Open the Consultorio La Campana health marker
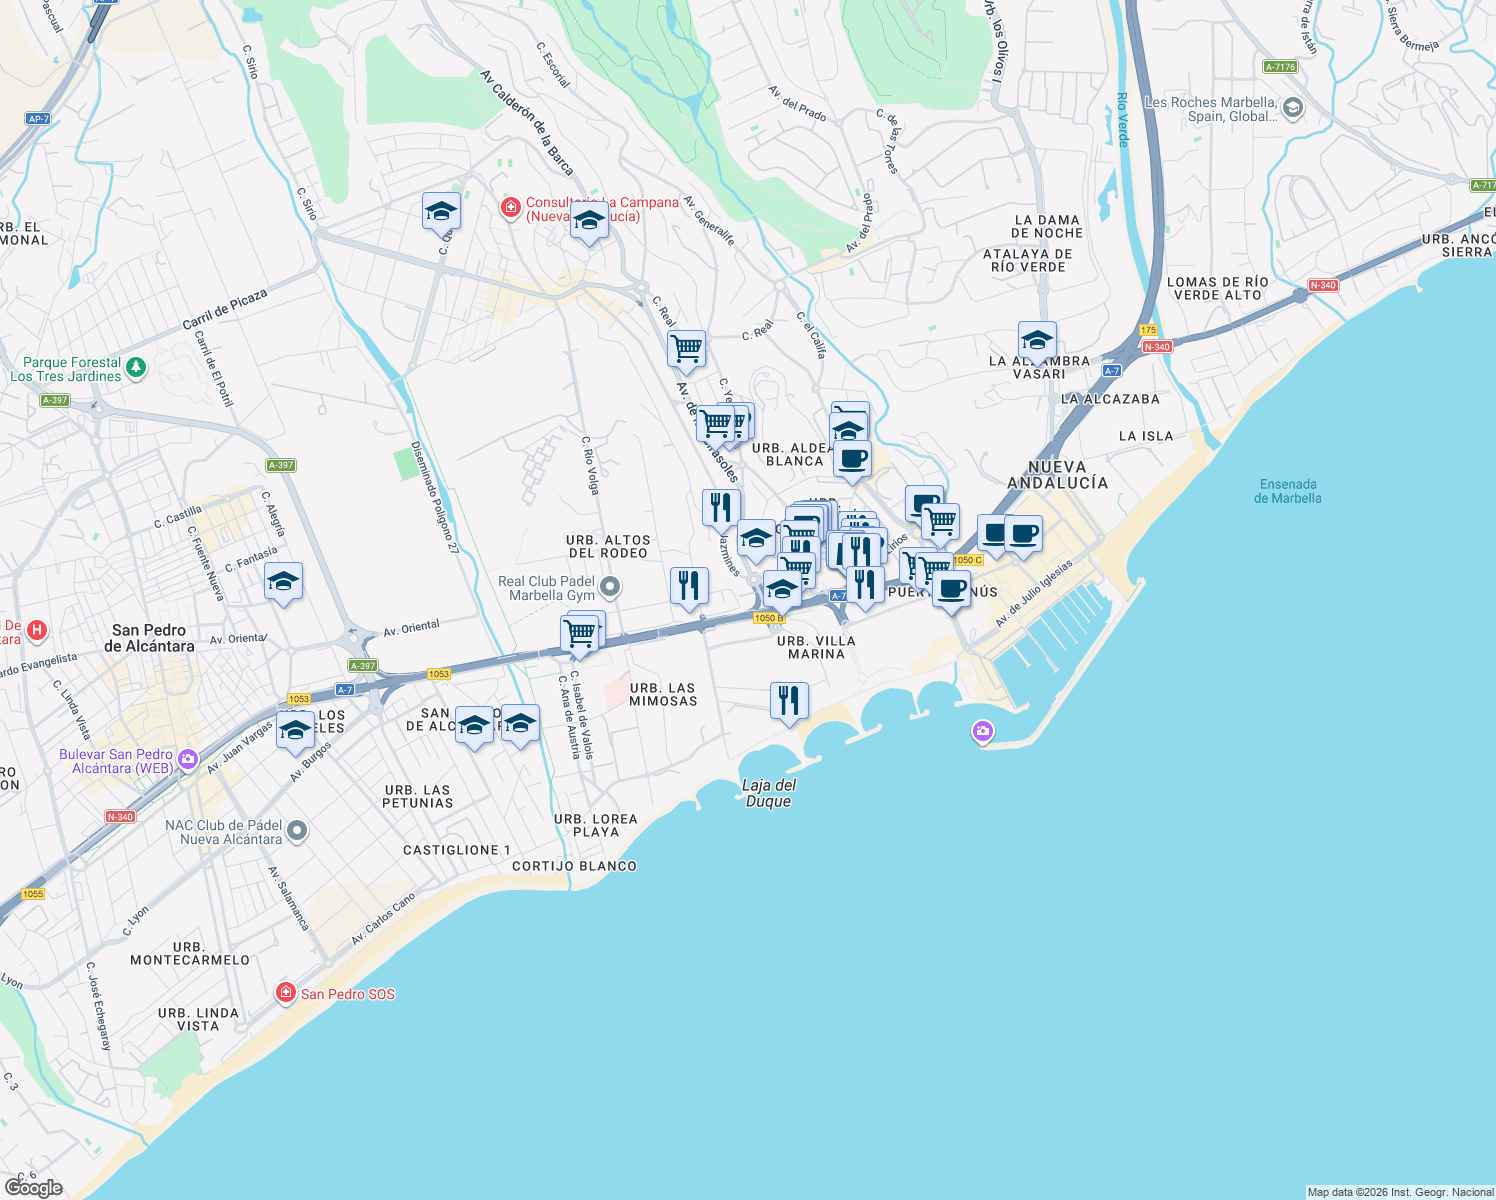 pyautogui.click(x=511, y=206)
